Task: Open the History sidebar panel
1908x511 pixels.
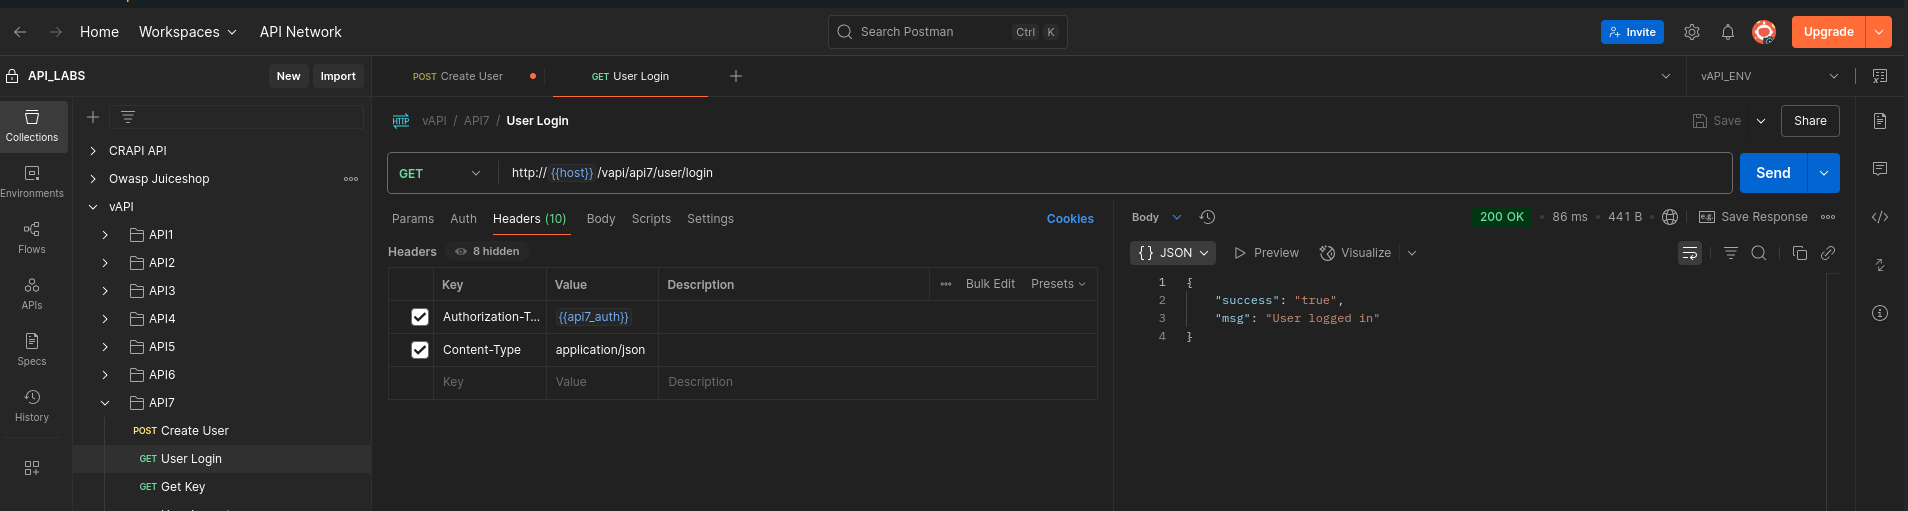Action: (x=32, y=406)
